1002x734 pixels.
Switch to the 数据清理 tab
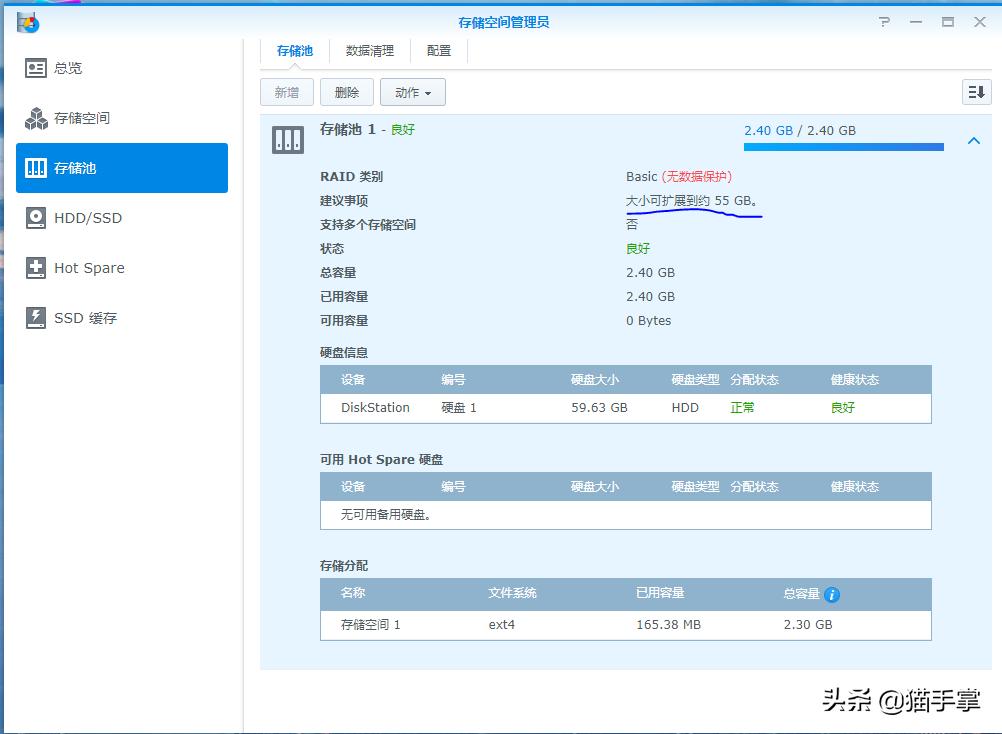pos(370,50)
